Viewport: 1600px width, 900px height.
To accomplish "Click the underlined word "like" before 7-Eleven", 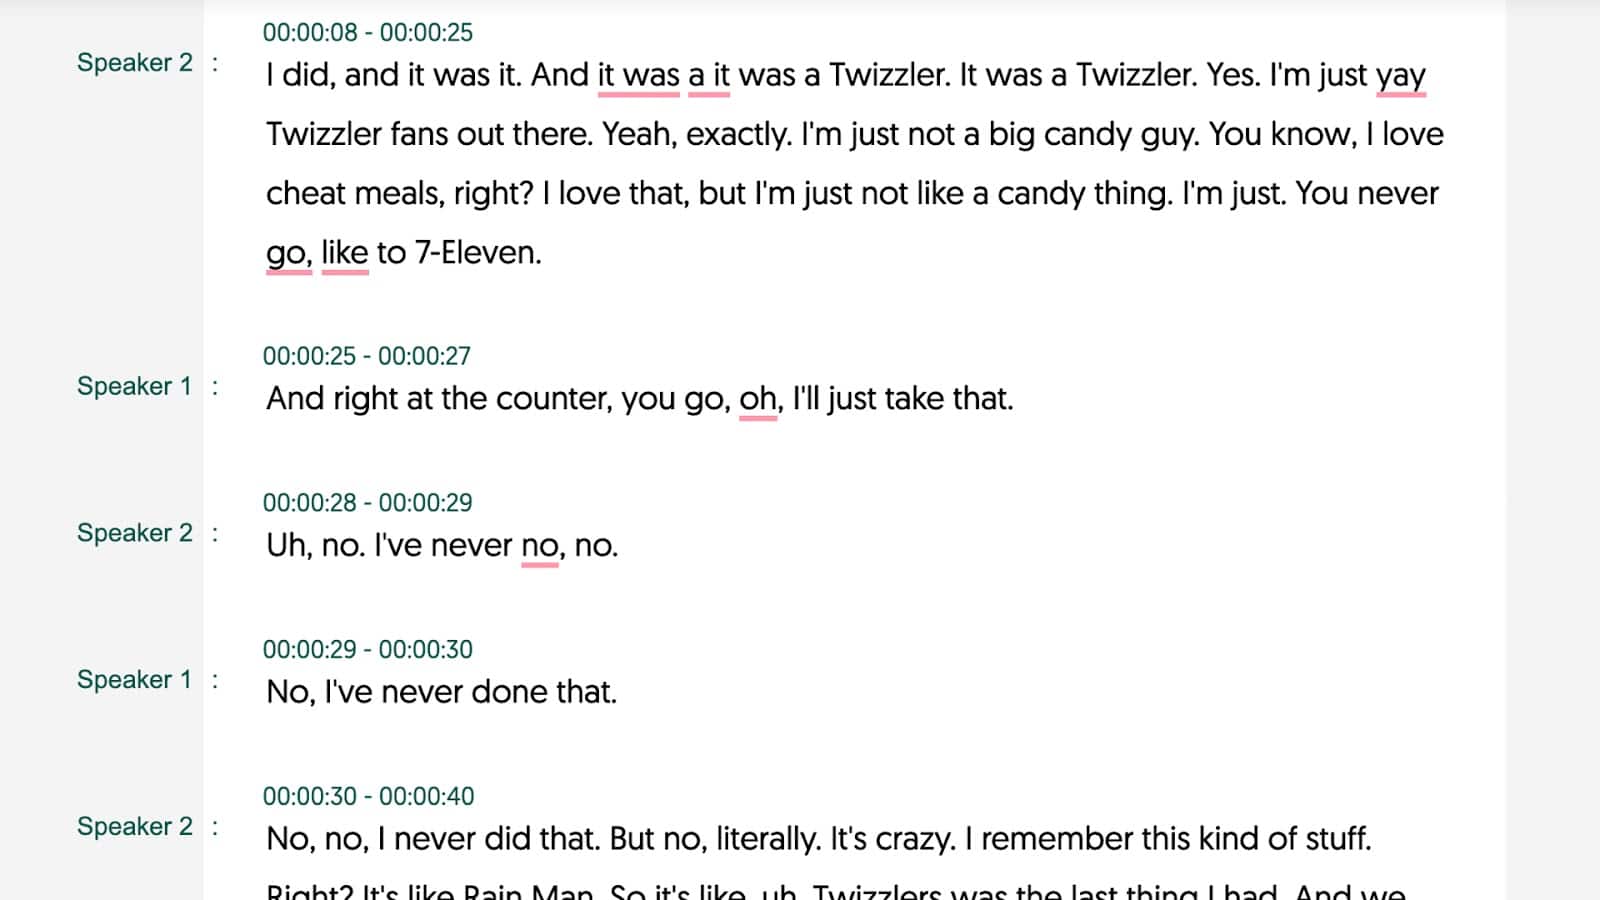I will click(x=345, y=253).
